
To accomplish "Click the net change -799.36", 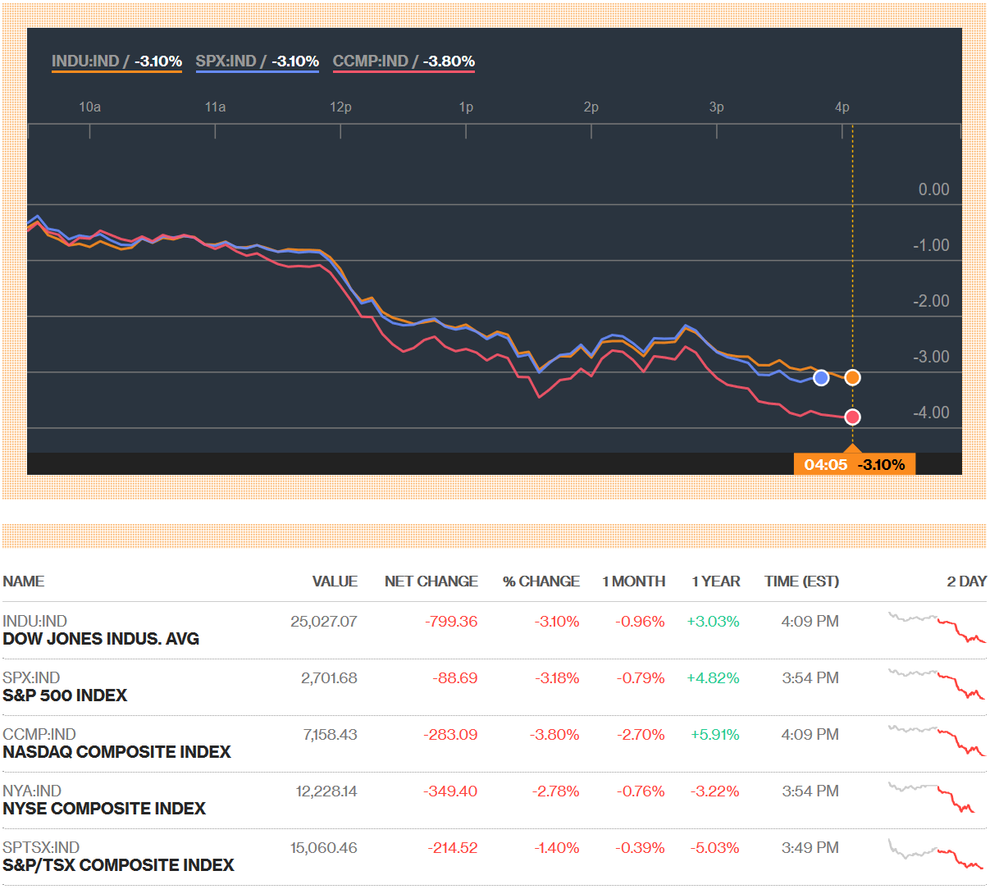I will pyautogui.click(x=451, y=621).
